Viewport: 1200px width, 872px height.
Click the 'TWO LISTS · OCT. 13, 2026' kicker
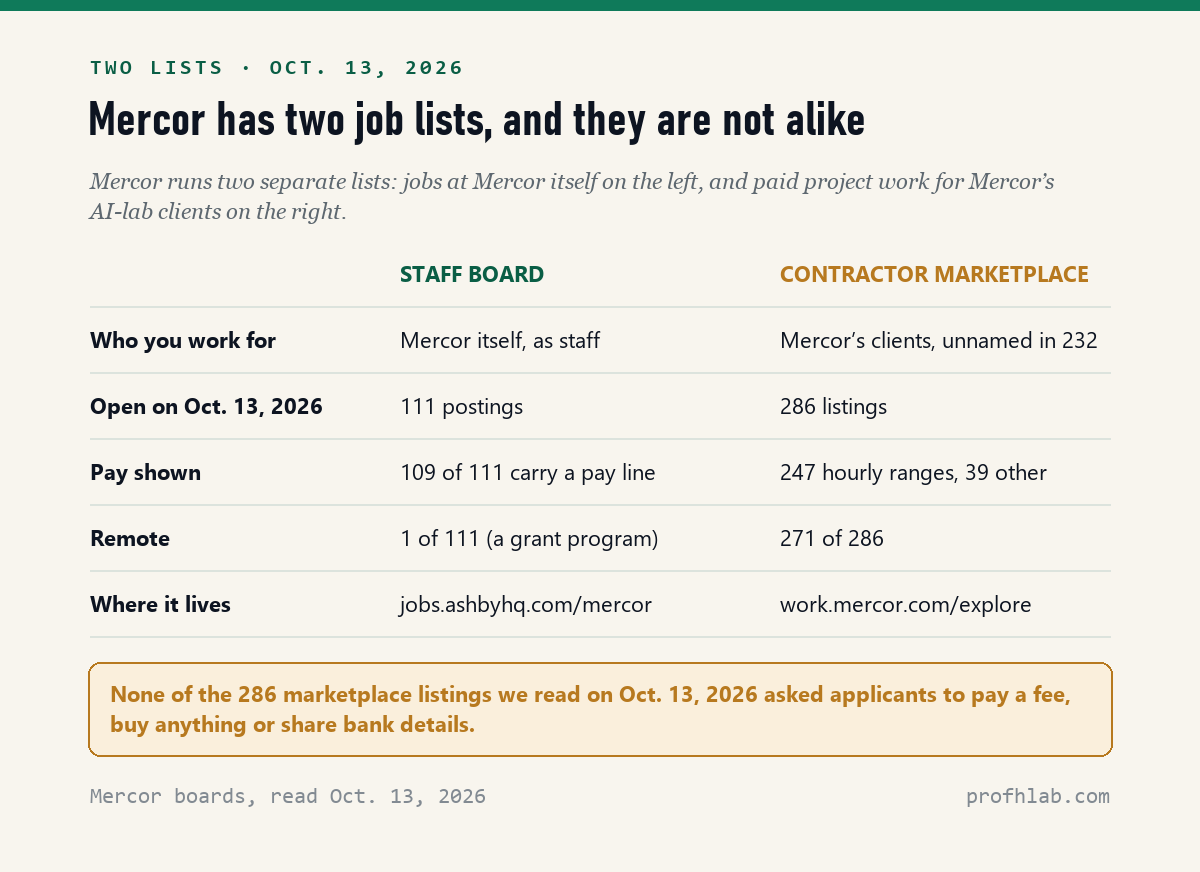(x=277, y=68)
